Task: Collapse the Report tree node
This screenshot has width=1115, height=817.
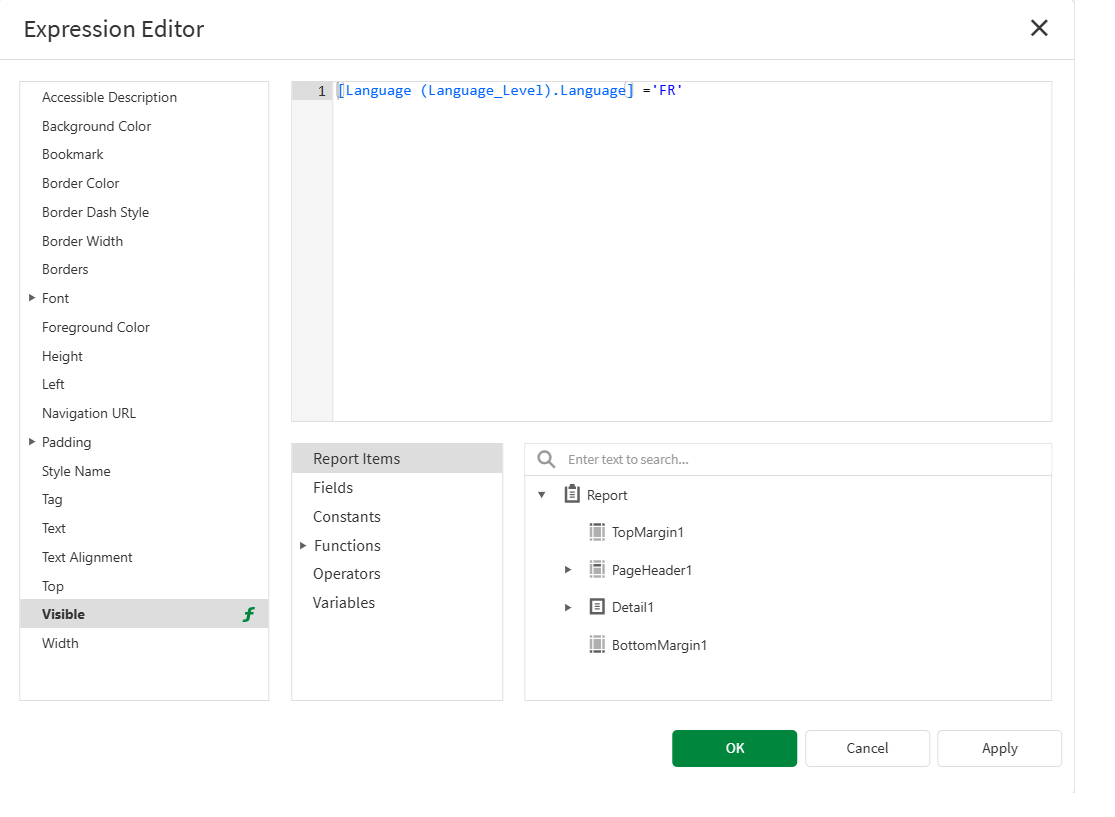Action: pyautogui.click(x=542, y=495)
